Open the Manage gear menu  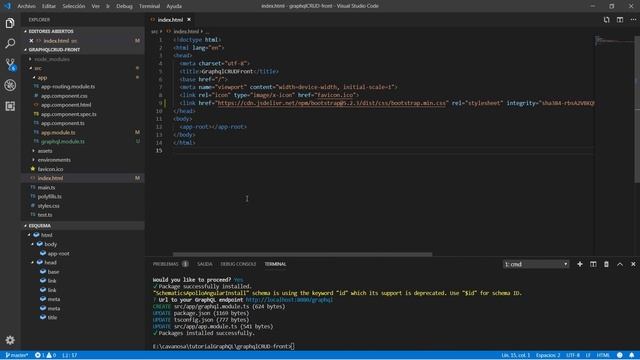click(10, 340)
